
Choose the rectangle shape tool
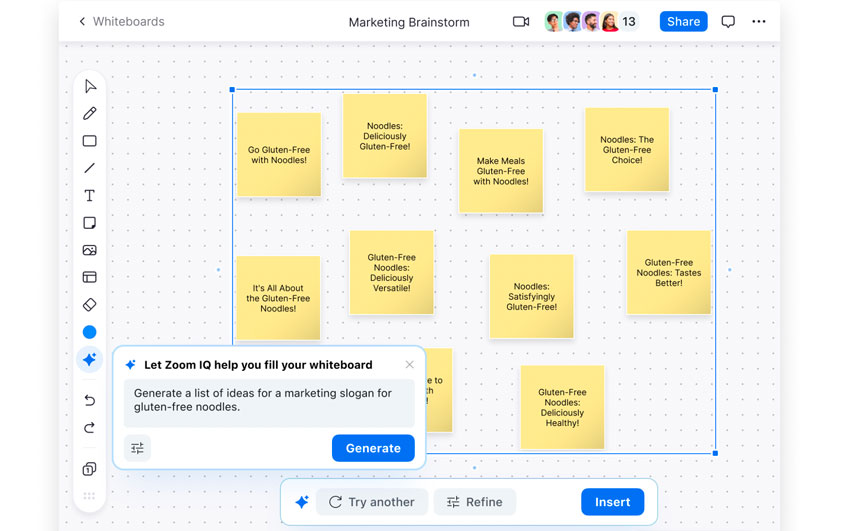pyautogui.click(x=90, y=141)
